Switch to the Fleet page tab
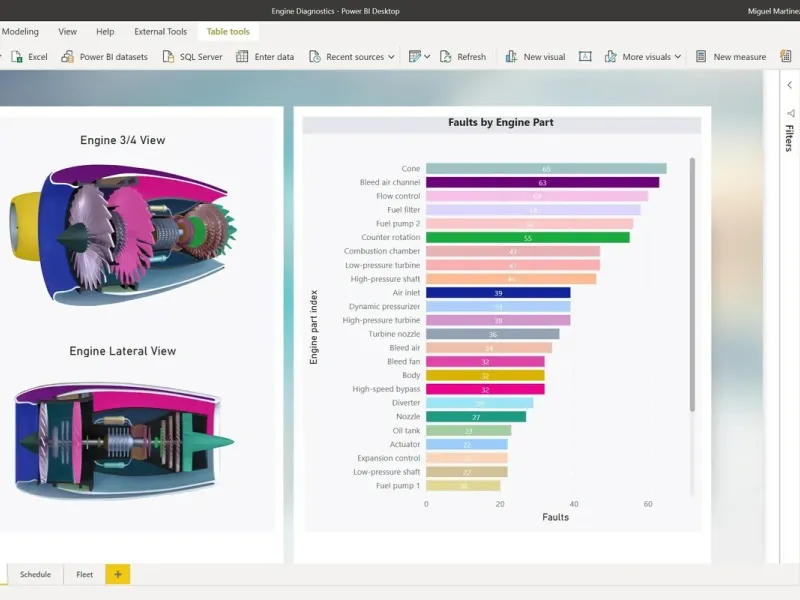This screenshot has height=600, width=800. tap(85, 574)
